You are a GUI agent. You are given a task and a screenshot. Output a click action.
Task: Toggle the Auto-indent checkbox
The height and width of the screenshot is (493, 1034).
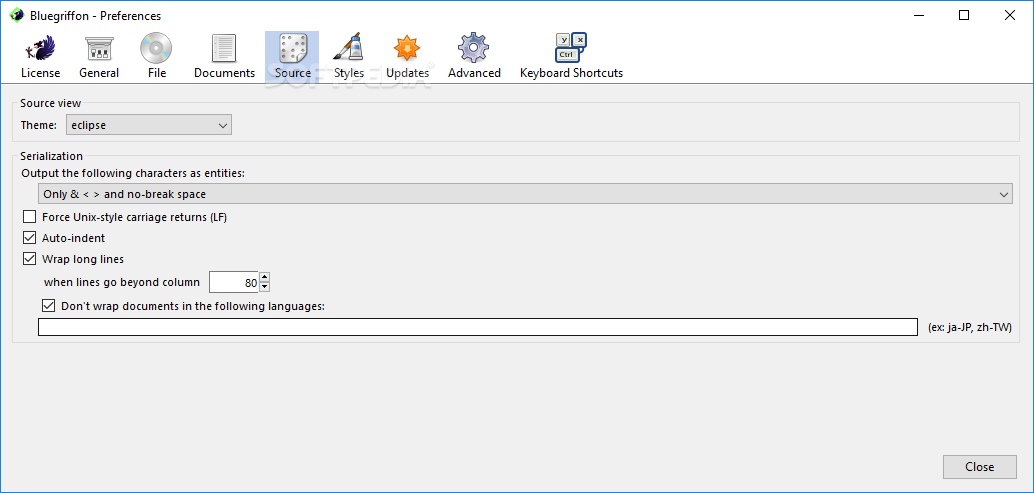tap(30, 237)
